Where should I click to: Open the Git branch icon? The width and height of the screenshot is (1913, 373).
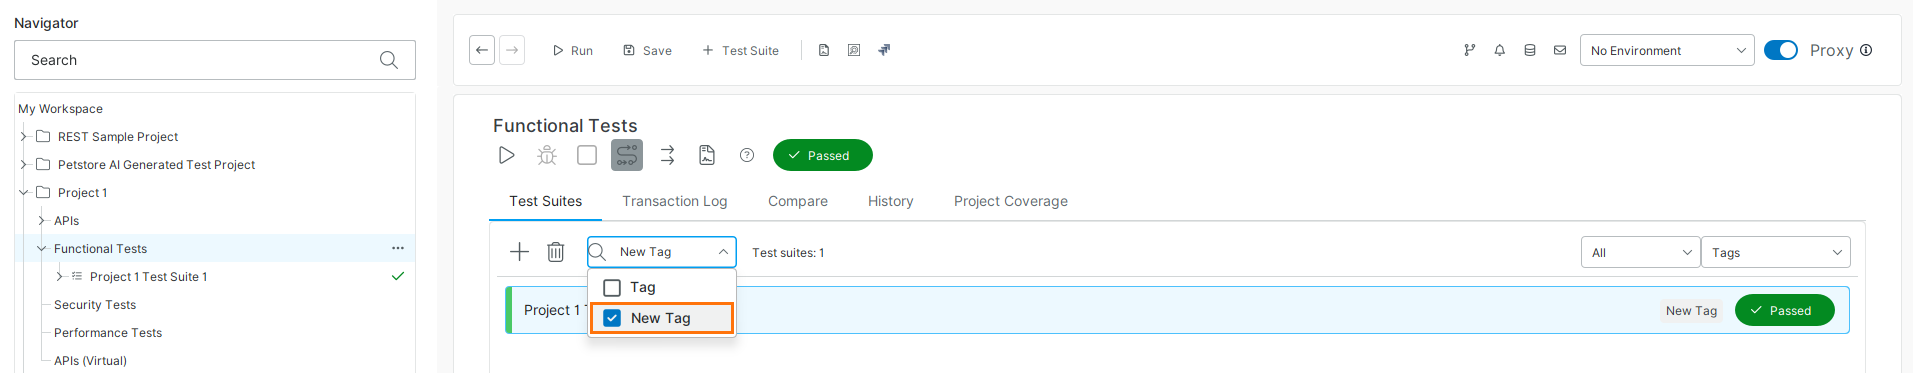pyautogui.click(x=1469, y=50)
